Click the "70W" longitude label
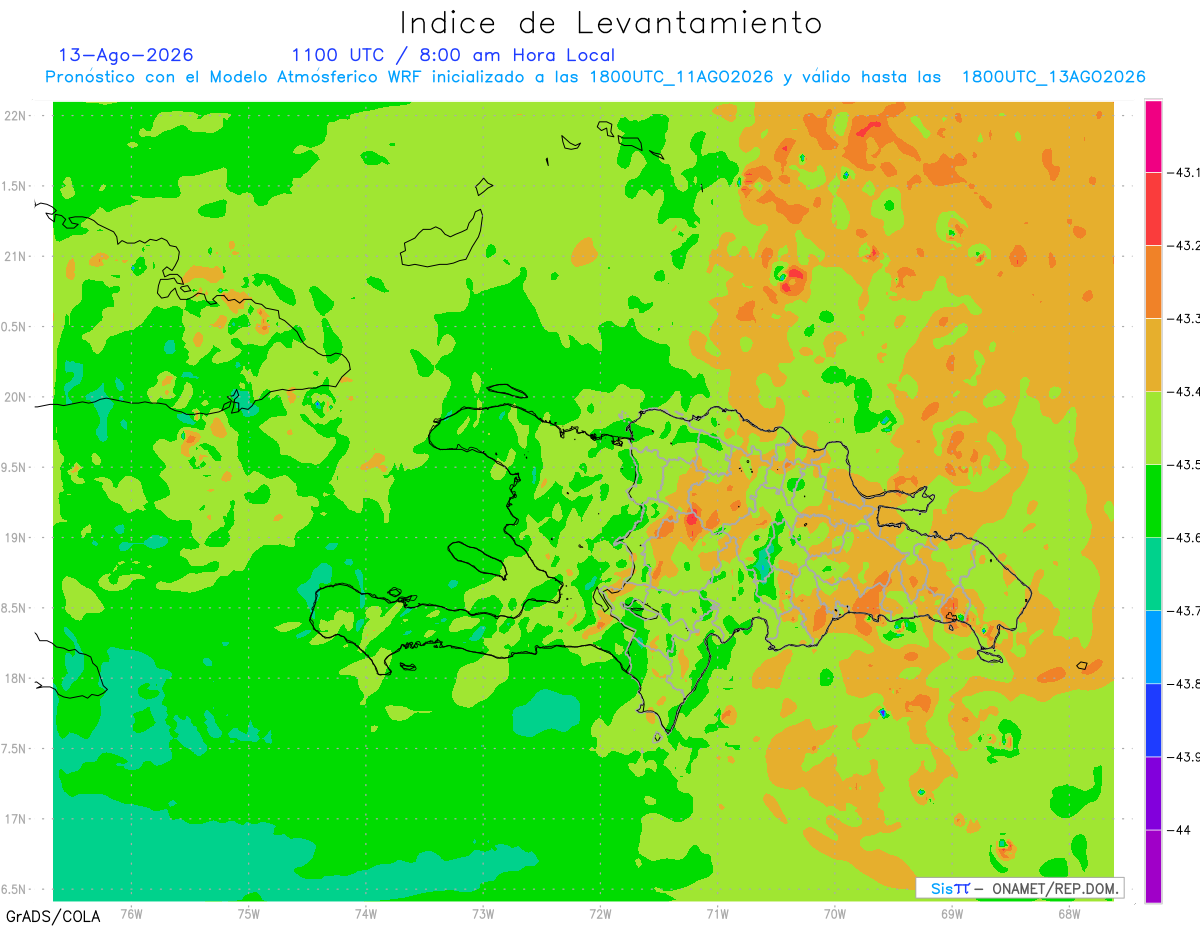1200x927 pixels. click(835, 912)
